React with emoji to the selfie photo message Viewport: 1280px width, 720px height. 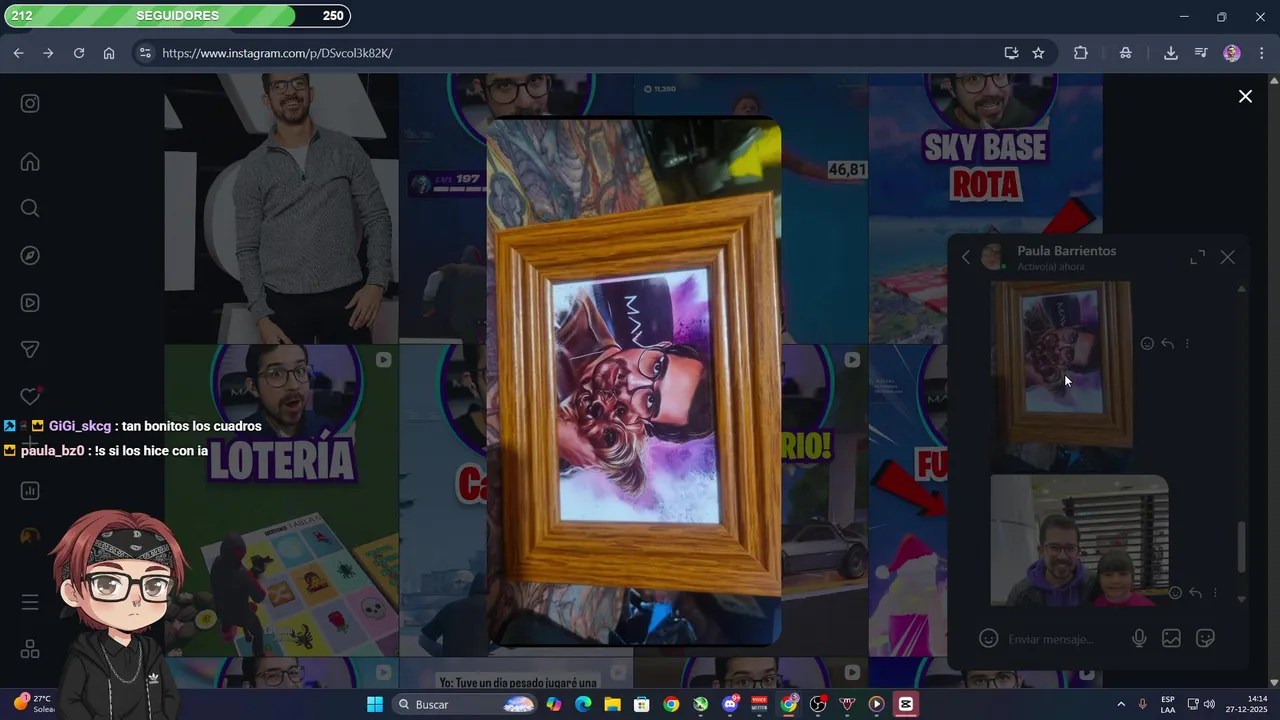(1175, 592)
